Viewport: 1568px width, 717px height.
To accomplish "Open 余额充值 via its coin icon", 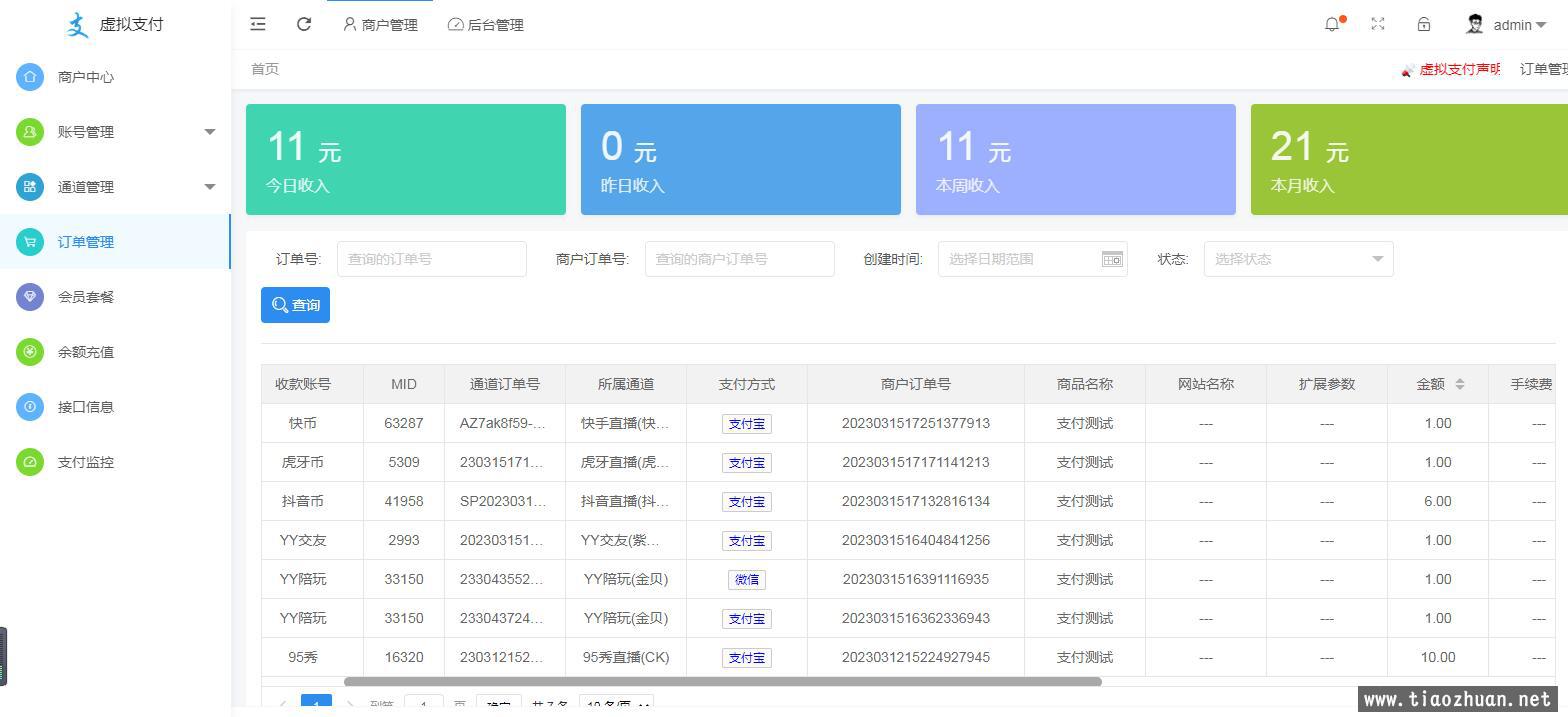I will click(x=30, y=352).
